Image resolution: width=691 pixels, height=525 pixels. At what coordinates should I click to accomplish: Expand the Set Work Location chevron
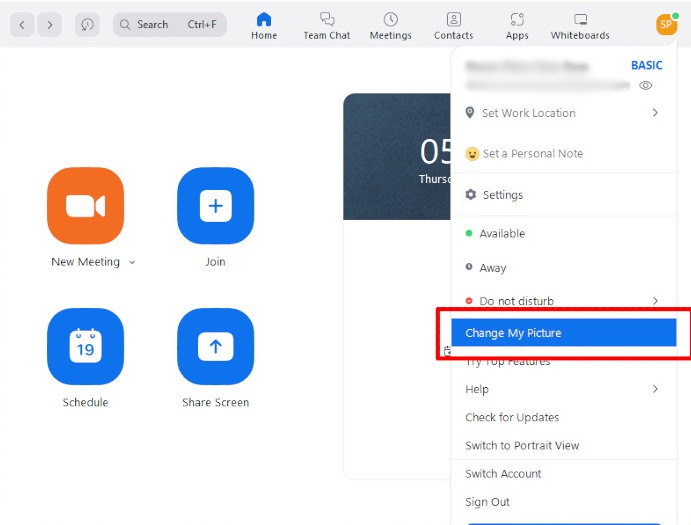tap(655, 113)
